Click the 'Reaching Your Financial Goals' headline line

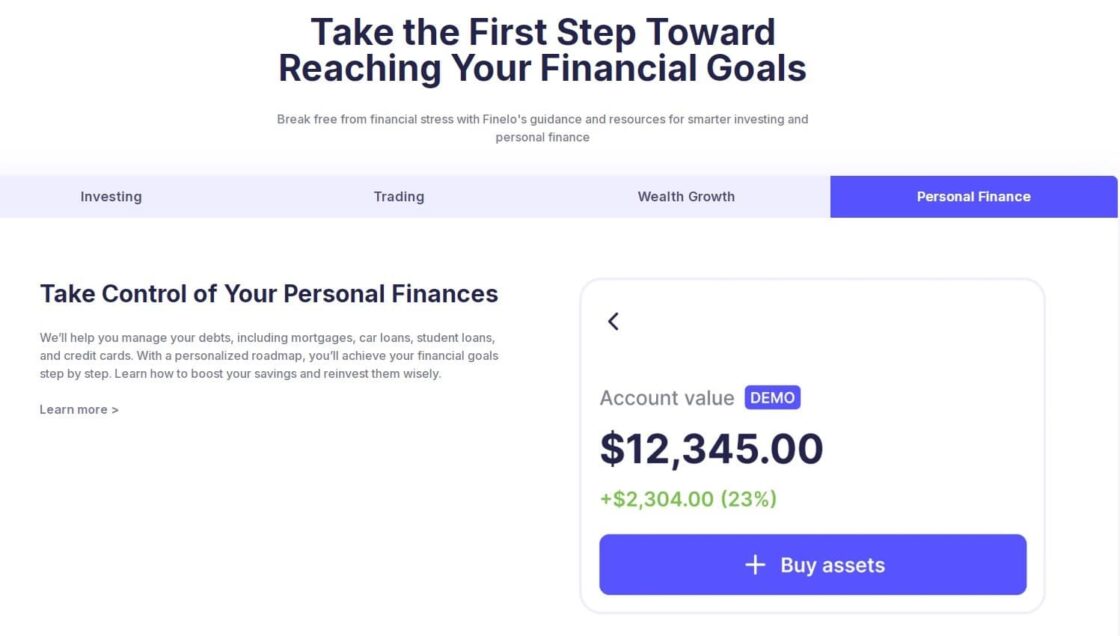pyautogui.click(x=542, y=69)
